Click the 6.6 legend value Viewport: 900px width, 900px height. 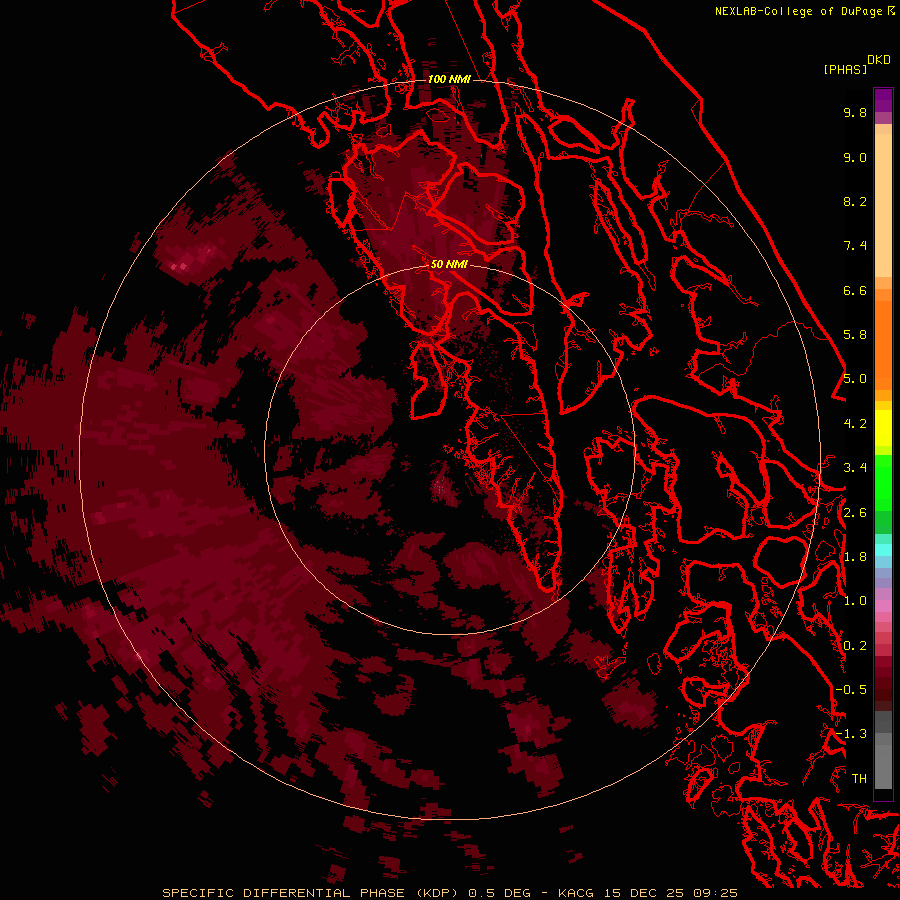pyautogui.click(x=855, y=290)
